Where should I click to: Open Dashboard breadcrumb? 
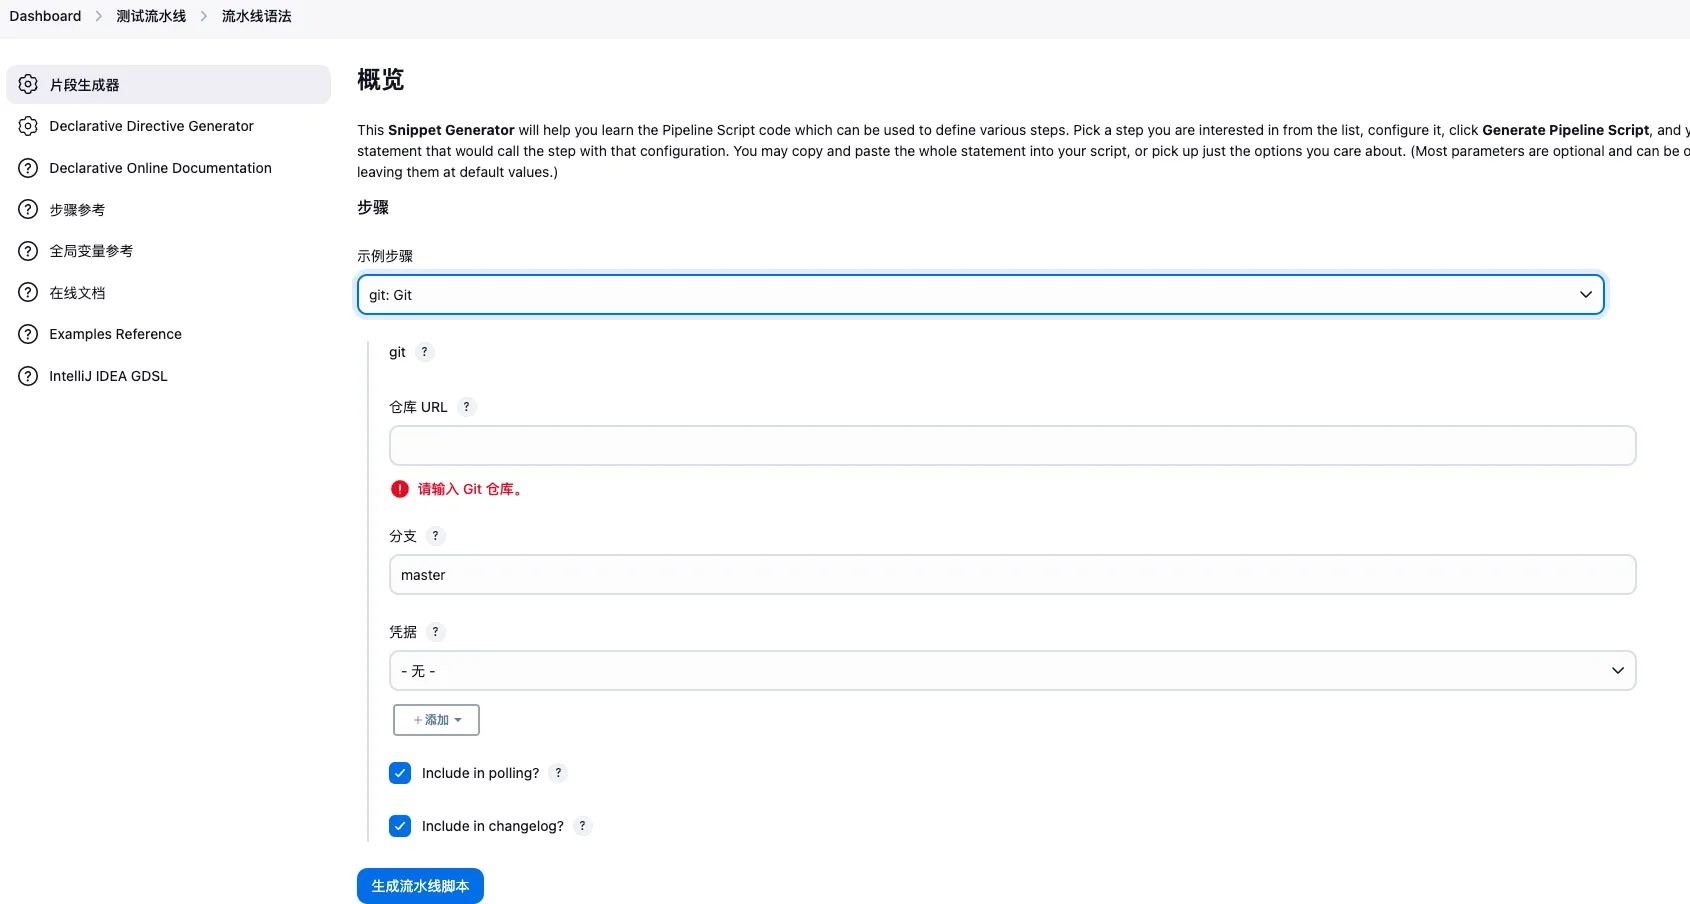point(45,16)
